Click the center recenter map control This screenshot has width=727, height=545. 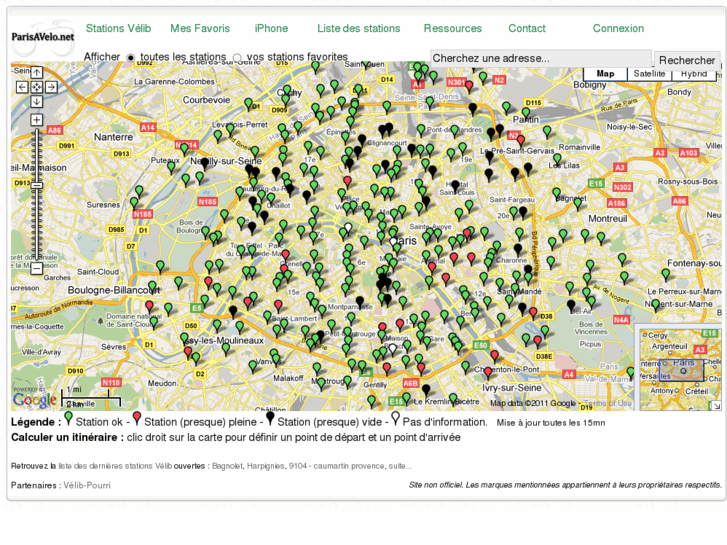pos(36,88)
